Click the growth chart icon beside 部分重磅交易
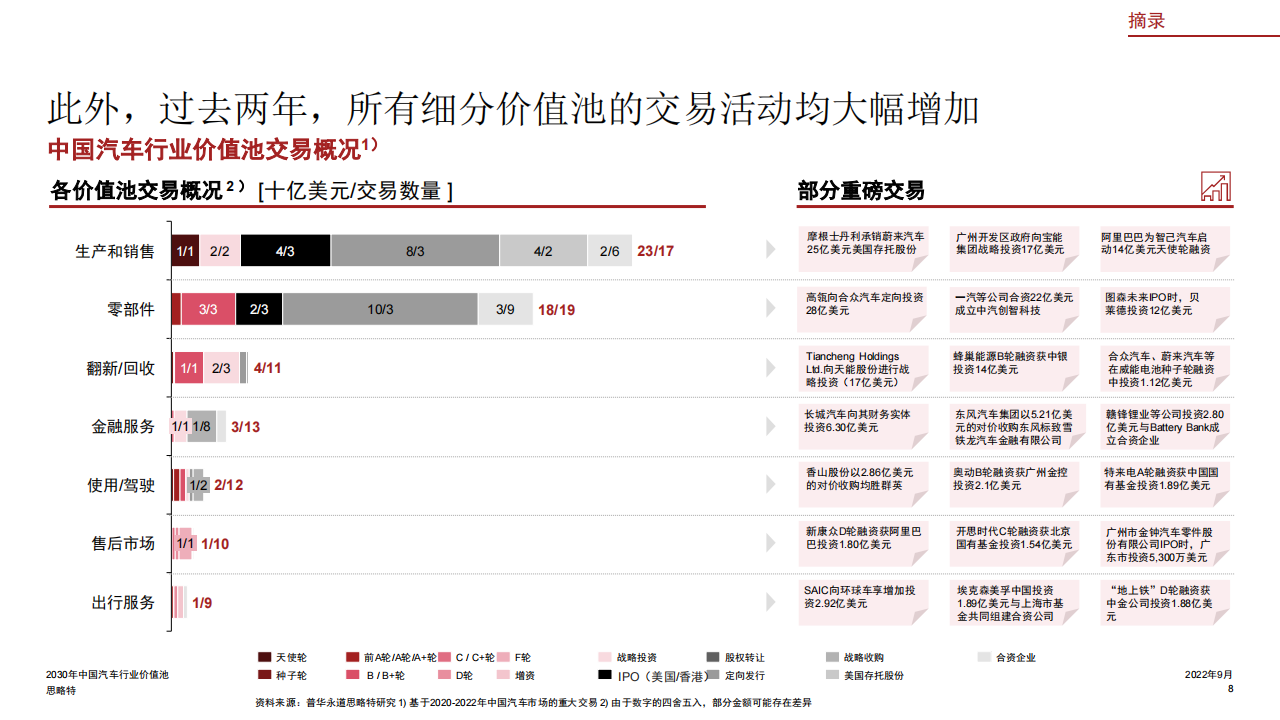The height and width of the screenshot is (720, 1280). coord(1215,187)
